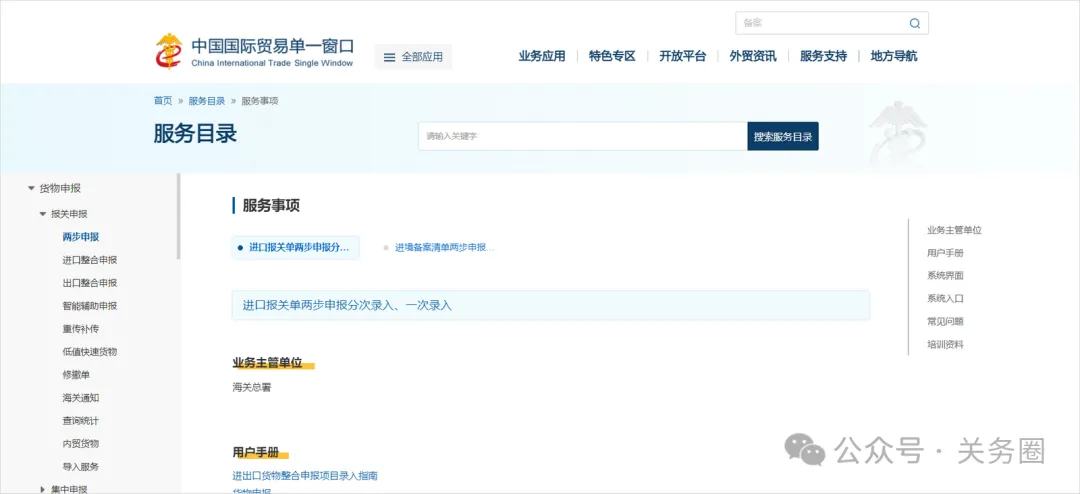Screen dimensions: 1080x494
Task: Click the keyword input field 请输入关键字
Action: [582, 136]
